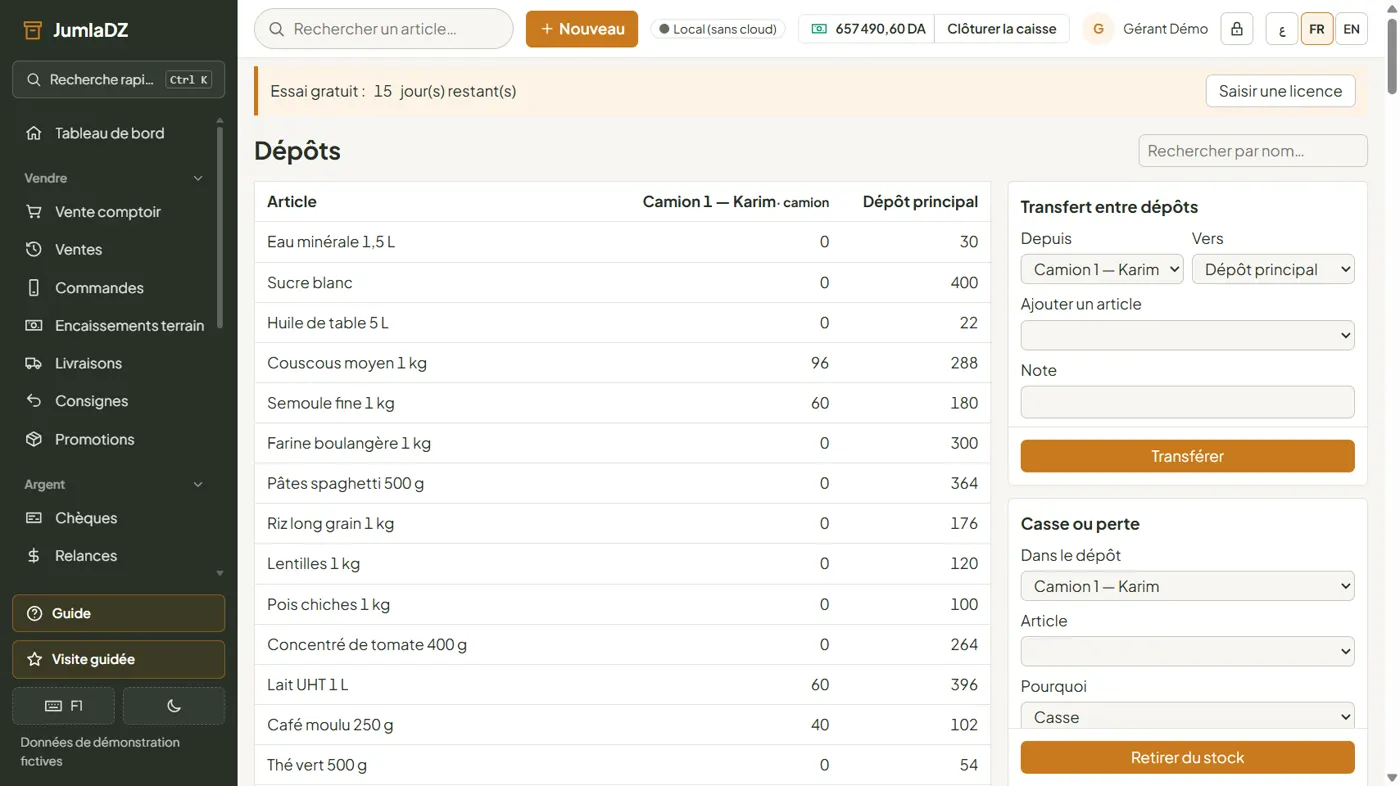Open keyboard shortcuts F1 button
This screenshot has width=1400, height=786.
pyautogui.click(x=64, y=706)
